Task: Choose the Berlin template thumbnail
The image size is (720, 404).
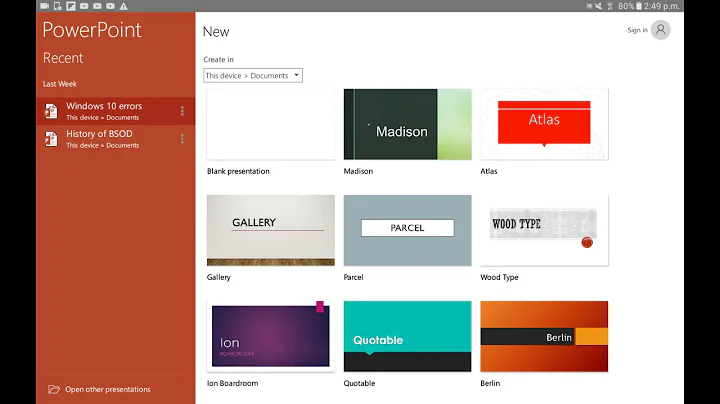Action: point(544,337)
